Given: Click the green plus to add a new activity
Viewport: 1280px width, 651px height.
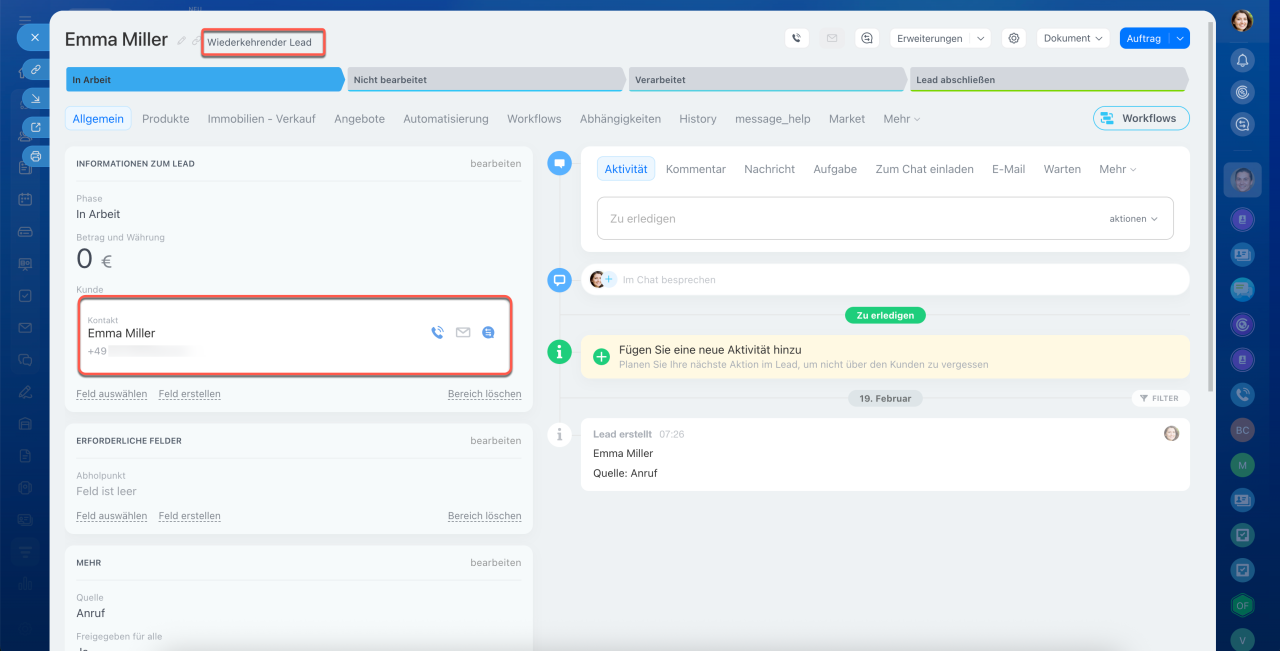Looking at the screenshot, I should click(x=601, y=357).
